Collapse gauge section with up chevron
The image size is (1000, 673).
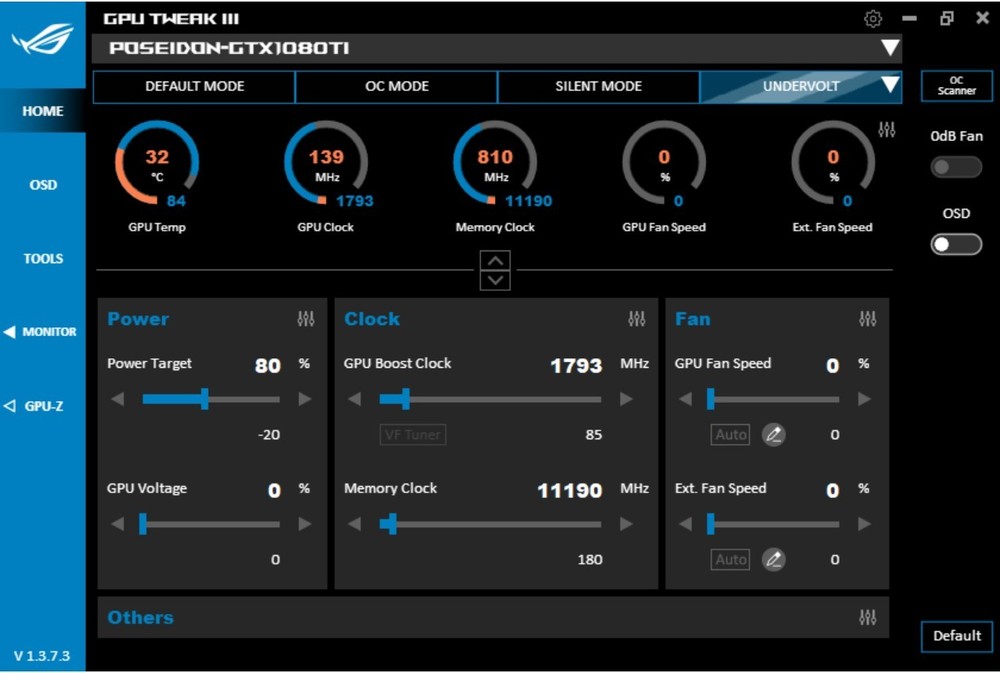(x=496, y=261)
